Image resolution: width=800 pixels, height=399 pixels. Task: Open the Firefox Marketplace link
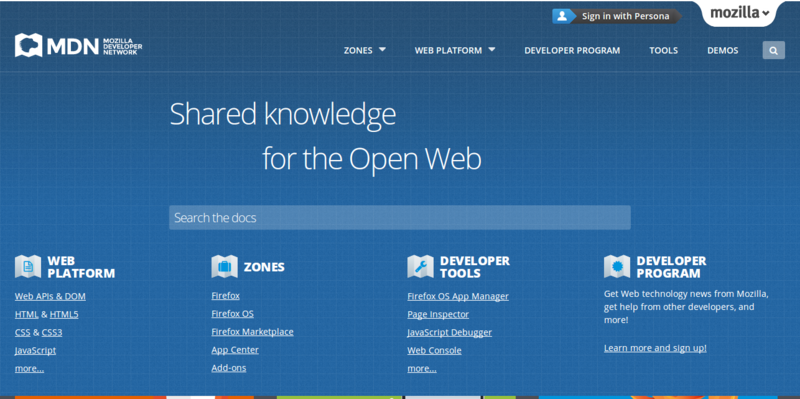click(253, 332)
